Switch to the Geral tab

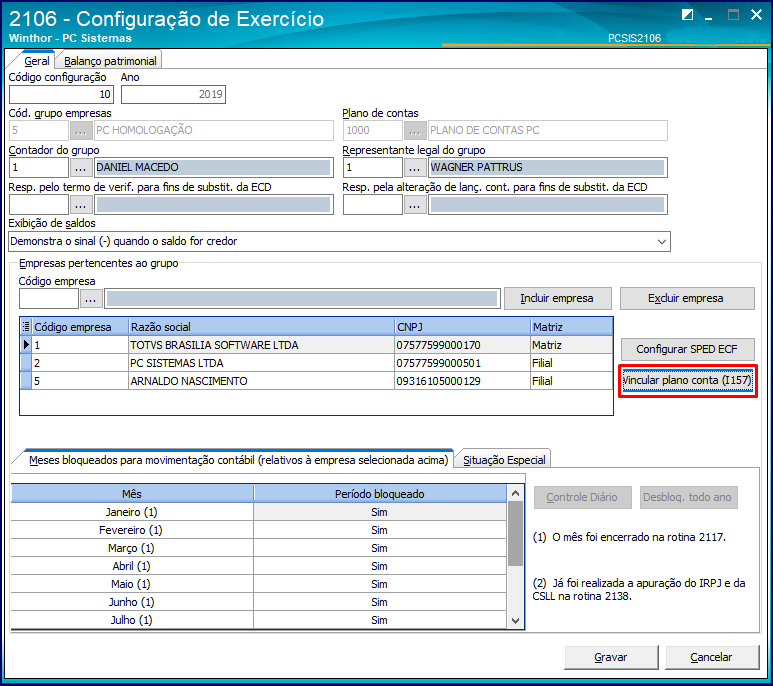[x=36, y=61]
